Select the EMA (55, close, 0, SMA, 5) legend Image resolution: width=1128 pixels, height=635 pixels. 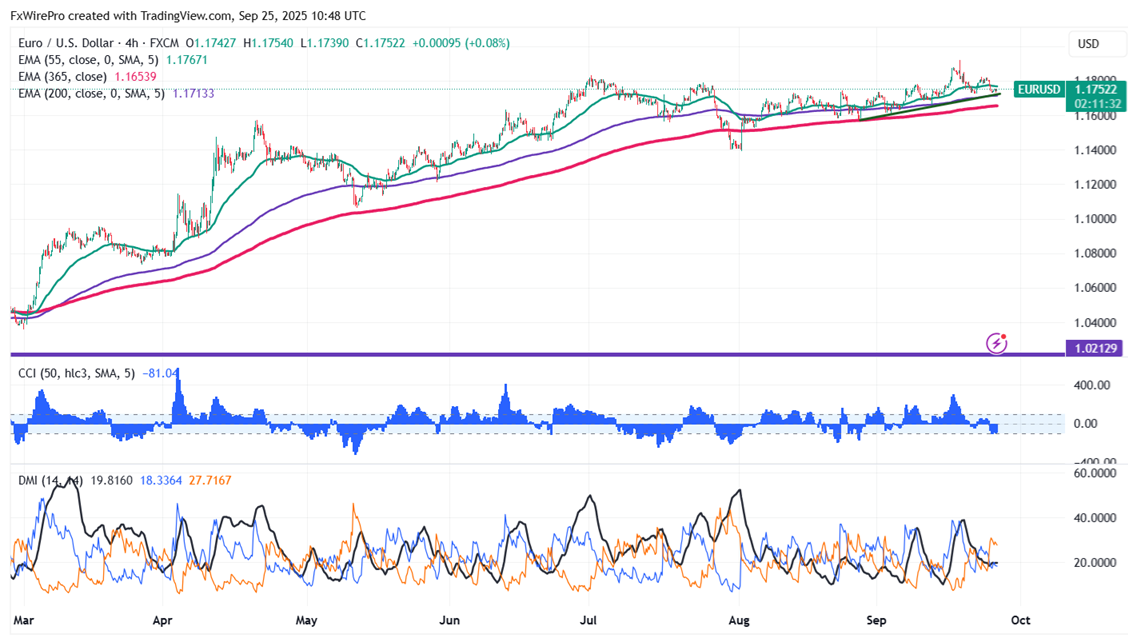point(88,60)
